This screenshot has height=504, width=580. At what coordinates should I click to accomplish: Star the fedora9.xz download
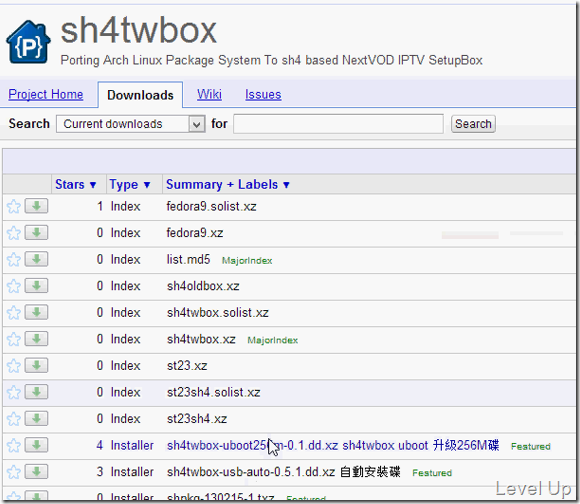[x=14, y=233]
